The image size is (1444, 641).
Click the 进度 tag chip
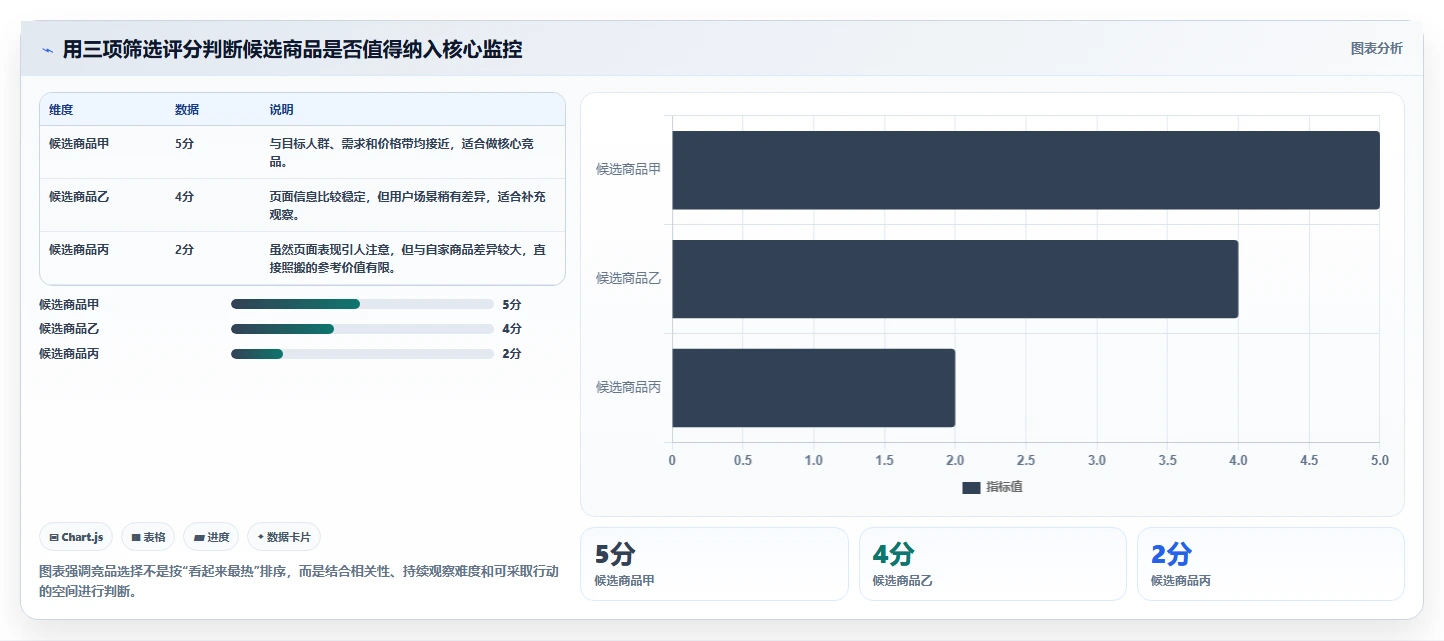point(211,537)
